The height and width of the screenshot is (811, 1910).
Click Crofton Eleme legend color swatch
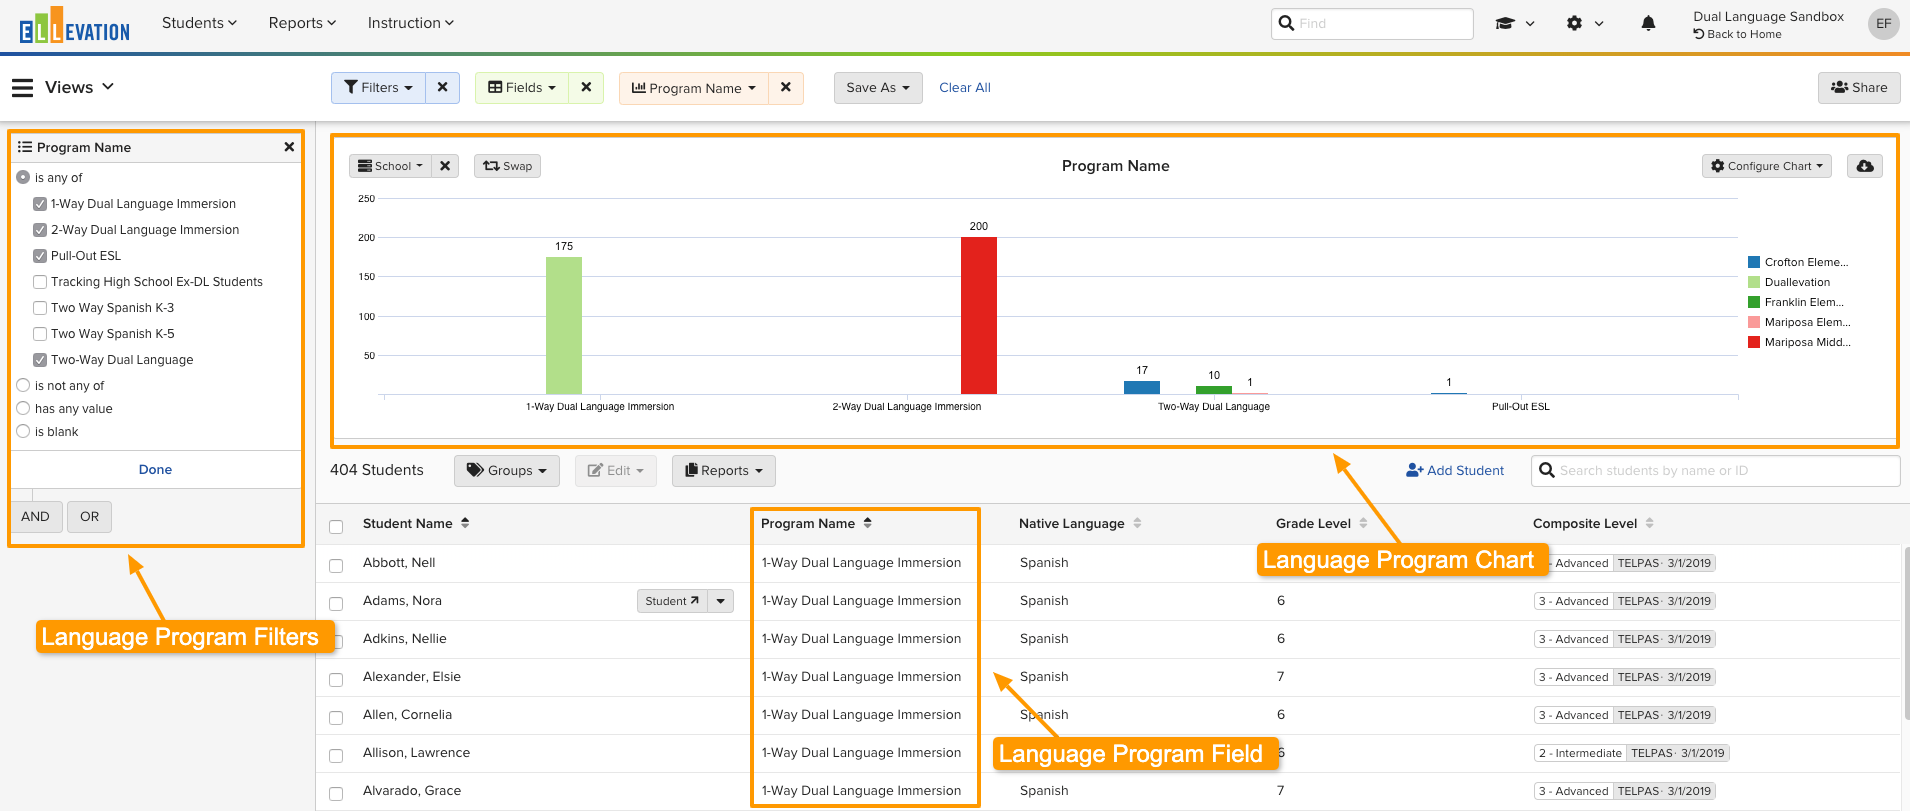[x=1753, y=262]
